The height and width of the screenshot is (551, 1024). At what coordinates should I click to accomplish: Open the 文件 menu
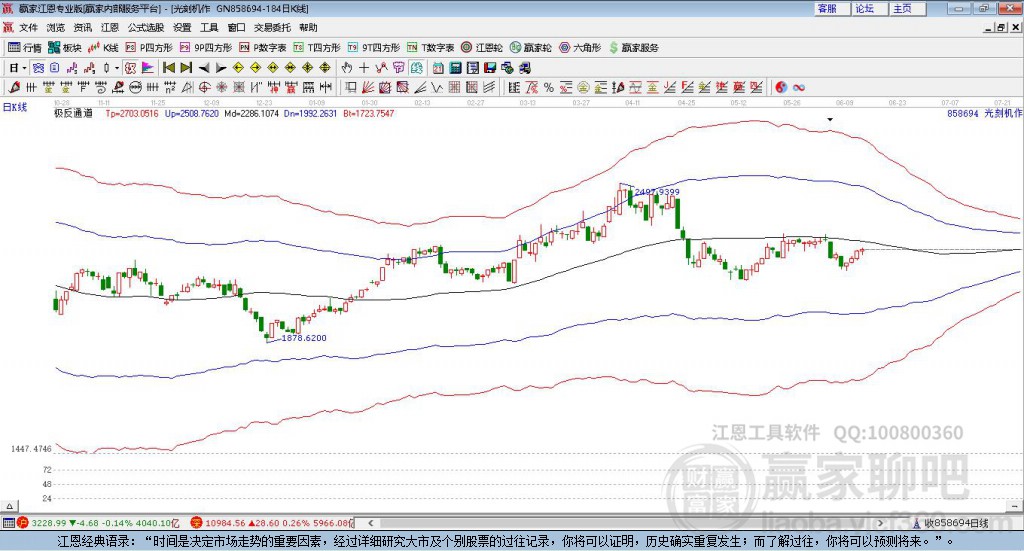point(29,27)
